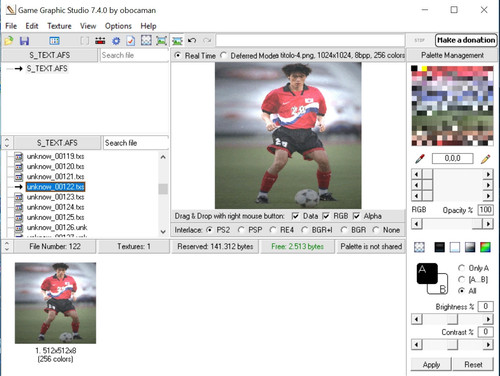Open the Options menu
Image resolution: width=500 pixels, height=376 pixels.
pos(118,26)
